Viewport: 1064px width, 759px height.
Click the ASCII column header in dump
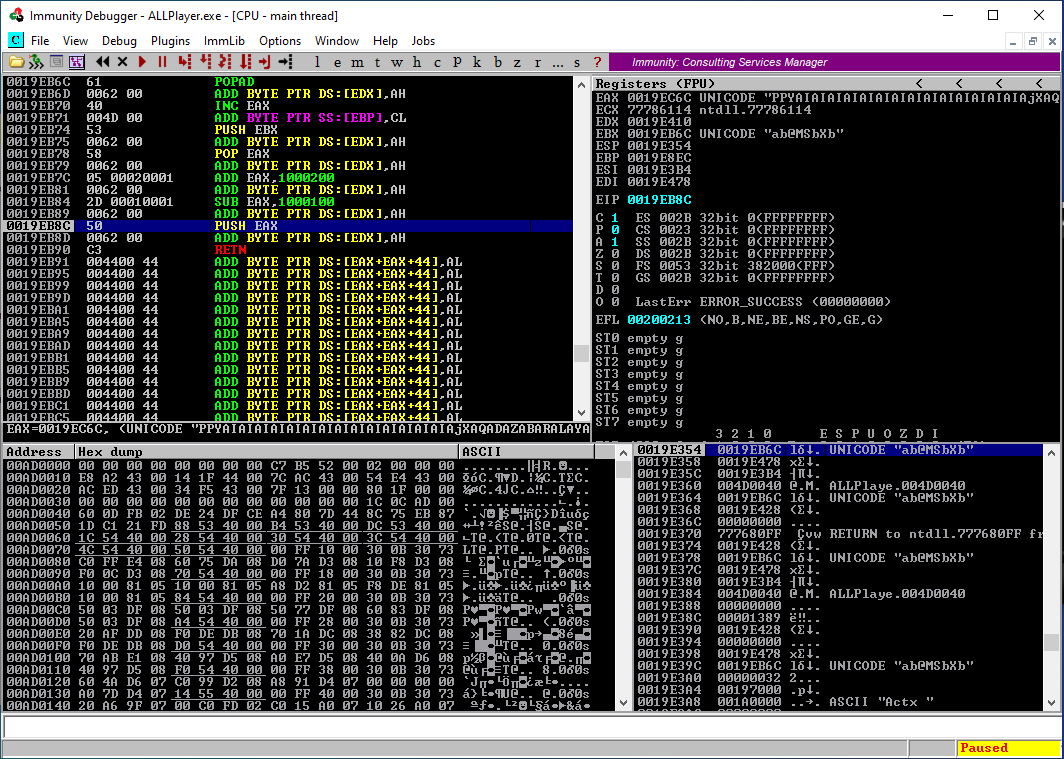(x=527, y=452)
